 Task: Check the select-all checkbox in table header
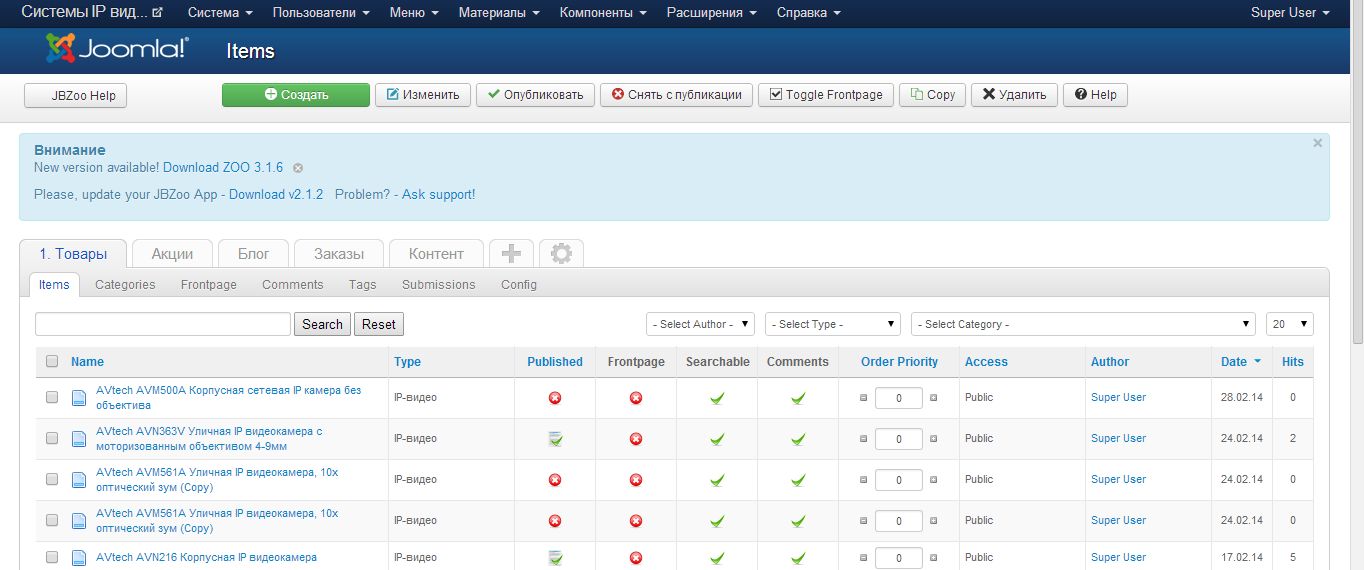(52, 362)
